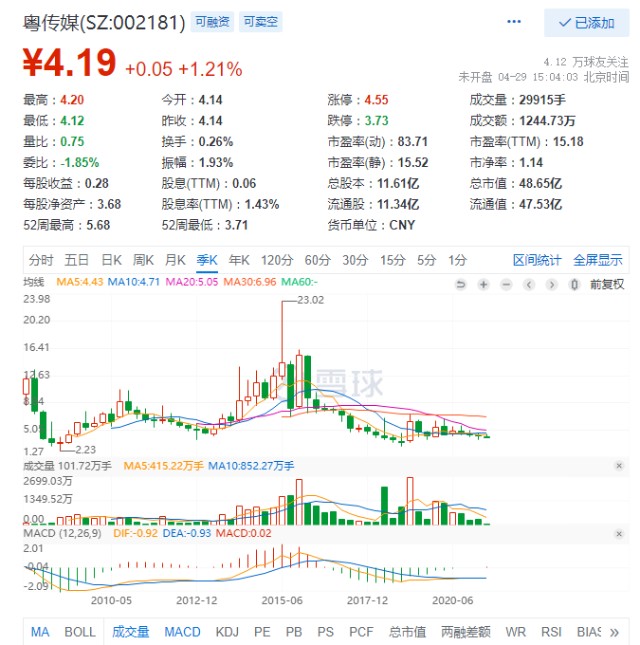640x645 pixels.
Task: Toggle the PE indicator
Action: [262, 632]
